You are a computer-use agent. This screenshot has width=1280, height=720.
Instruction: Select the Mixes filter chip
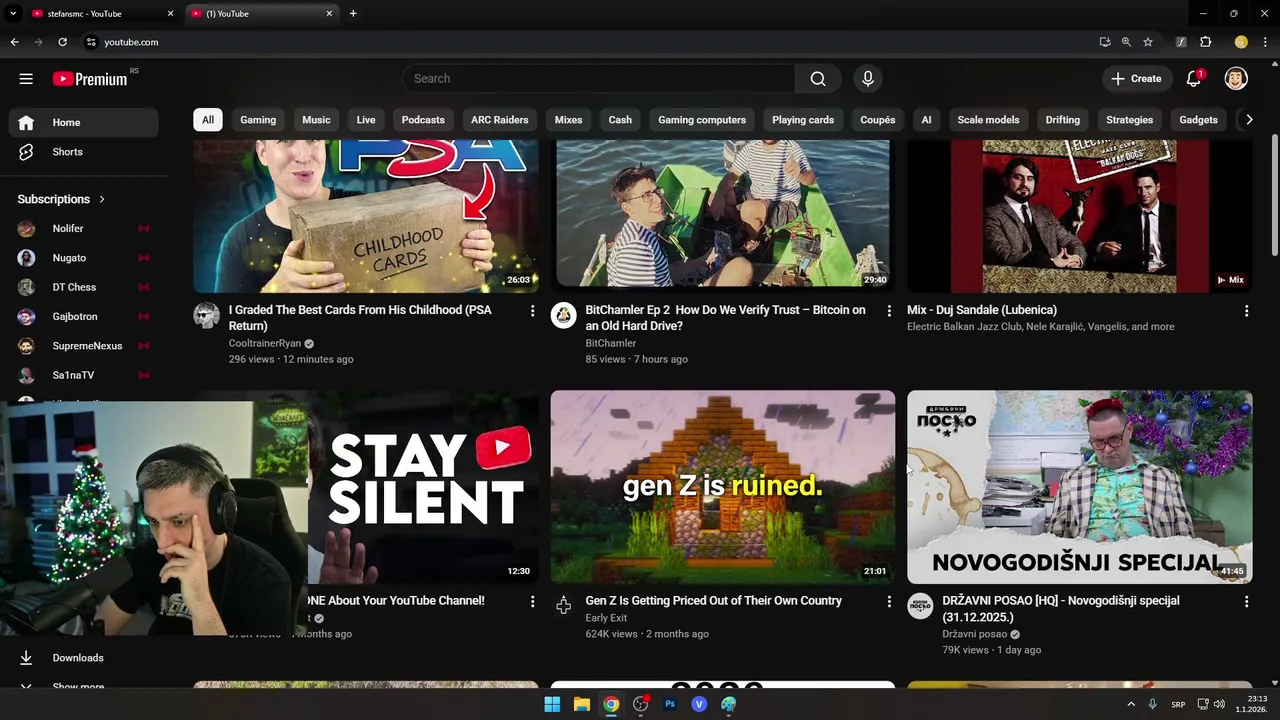(x=568, y=120)
